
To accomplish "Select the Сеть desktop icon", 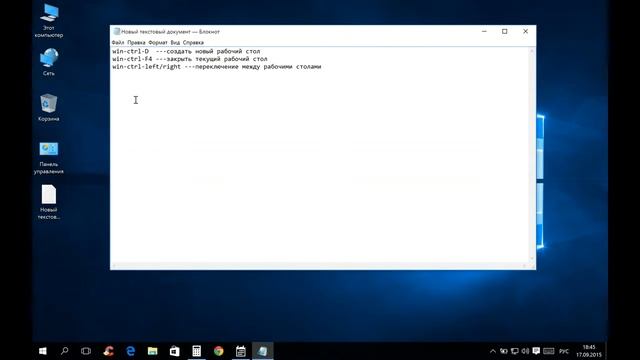I will tap(49, 62).
